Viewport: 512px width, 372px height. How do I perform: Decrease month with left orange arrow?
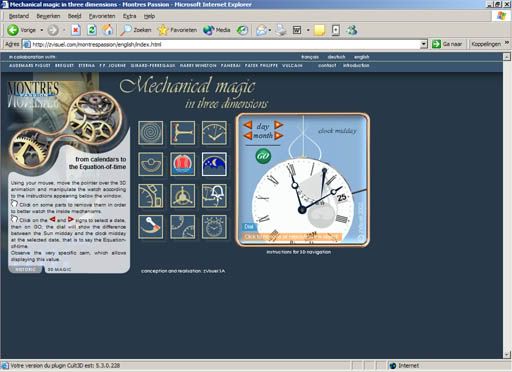click(248, 135)
